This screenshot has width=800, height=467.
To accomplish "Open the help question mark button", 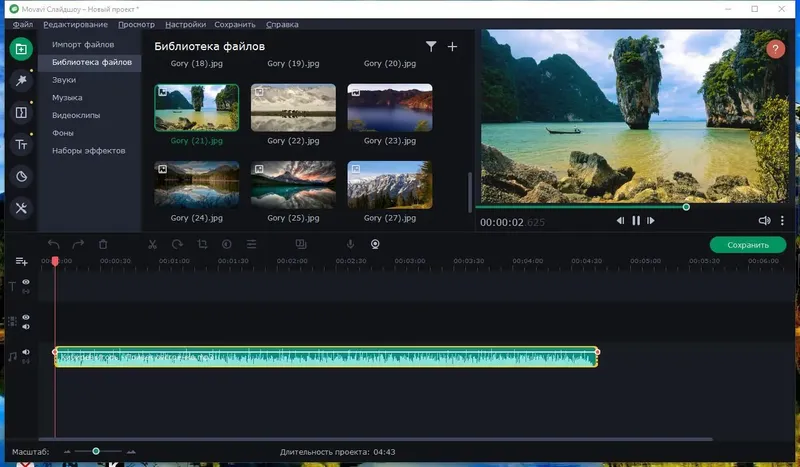I will 775,49.
